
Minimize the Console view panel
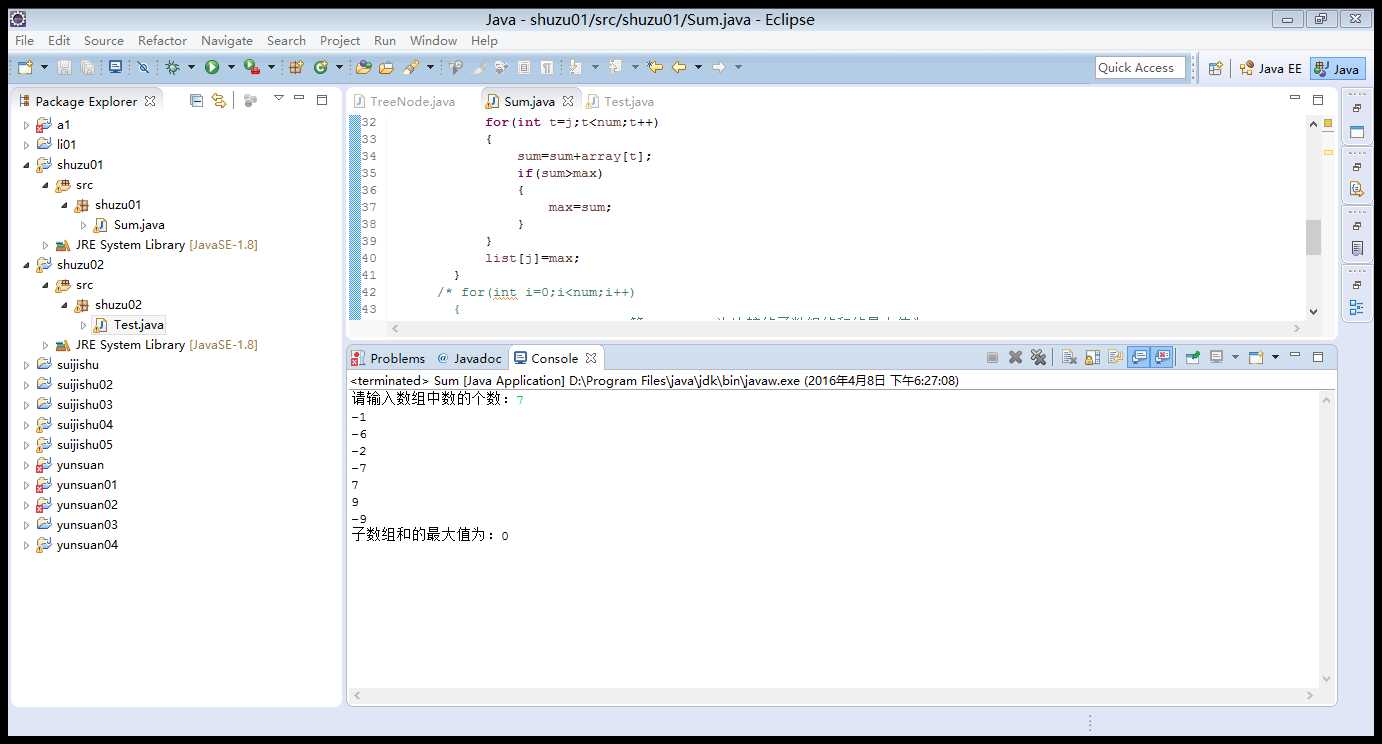pos(1295,356)
